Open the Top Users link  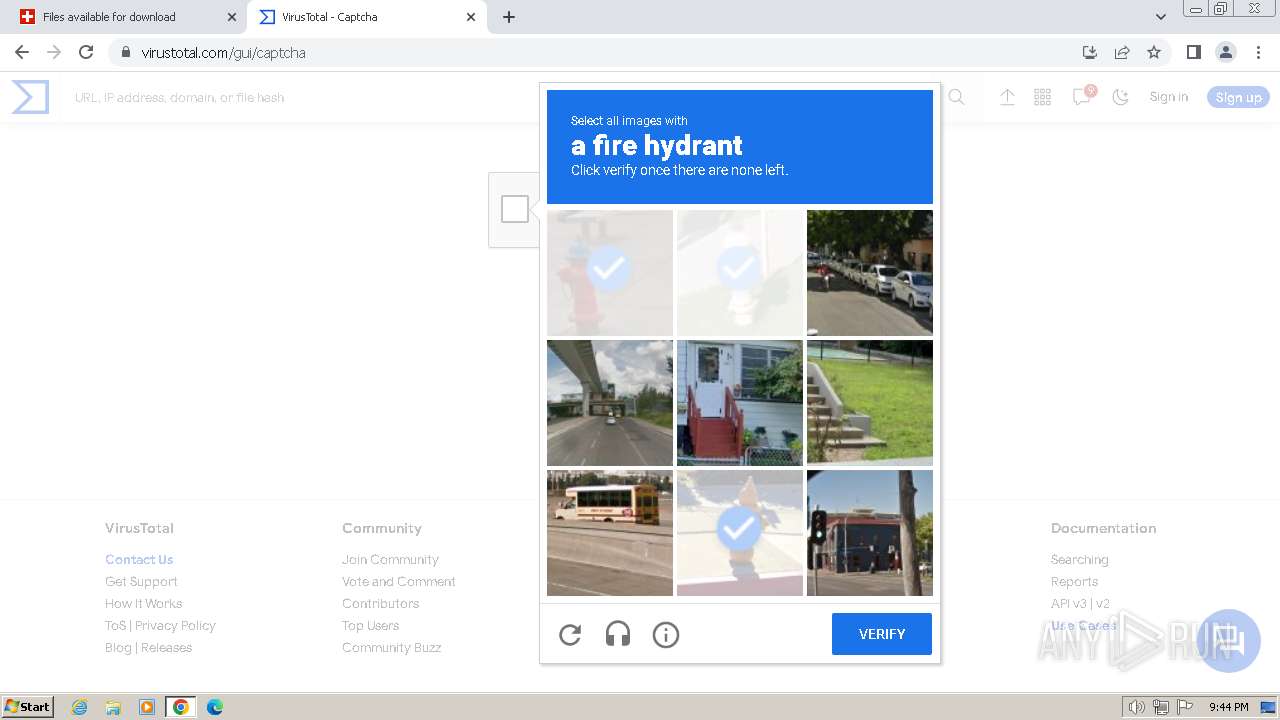coord(370,625)
